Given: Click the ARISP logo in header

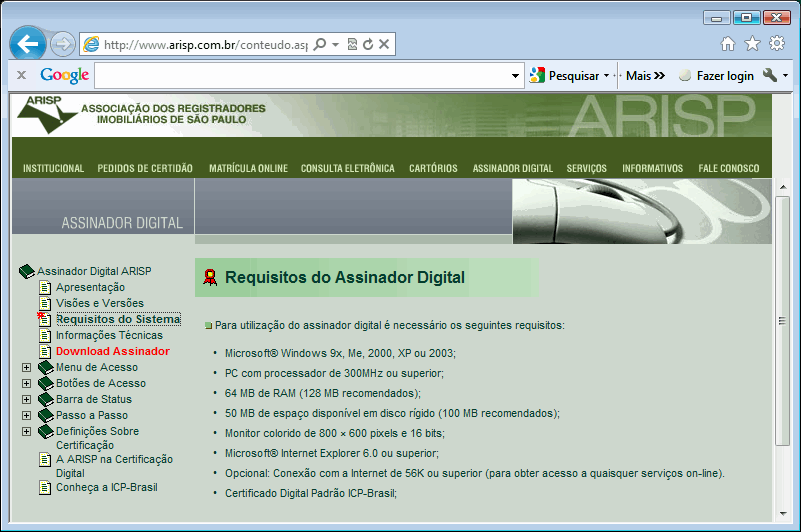Looking at the screenshot, I should (x=46, y=114).
